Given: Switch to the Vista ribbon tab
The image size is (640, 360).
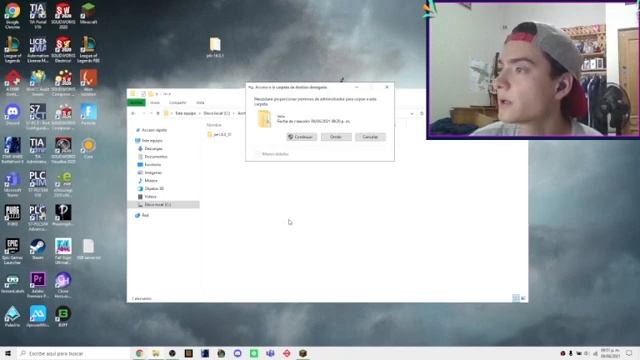Looking at the screenshot, I should coord(200,102).
